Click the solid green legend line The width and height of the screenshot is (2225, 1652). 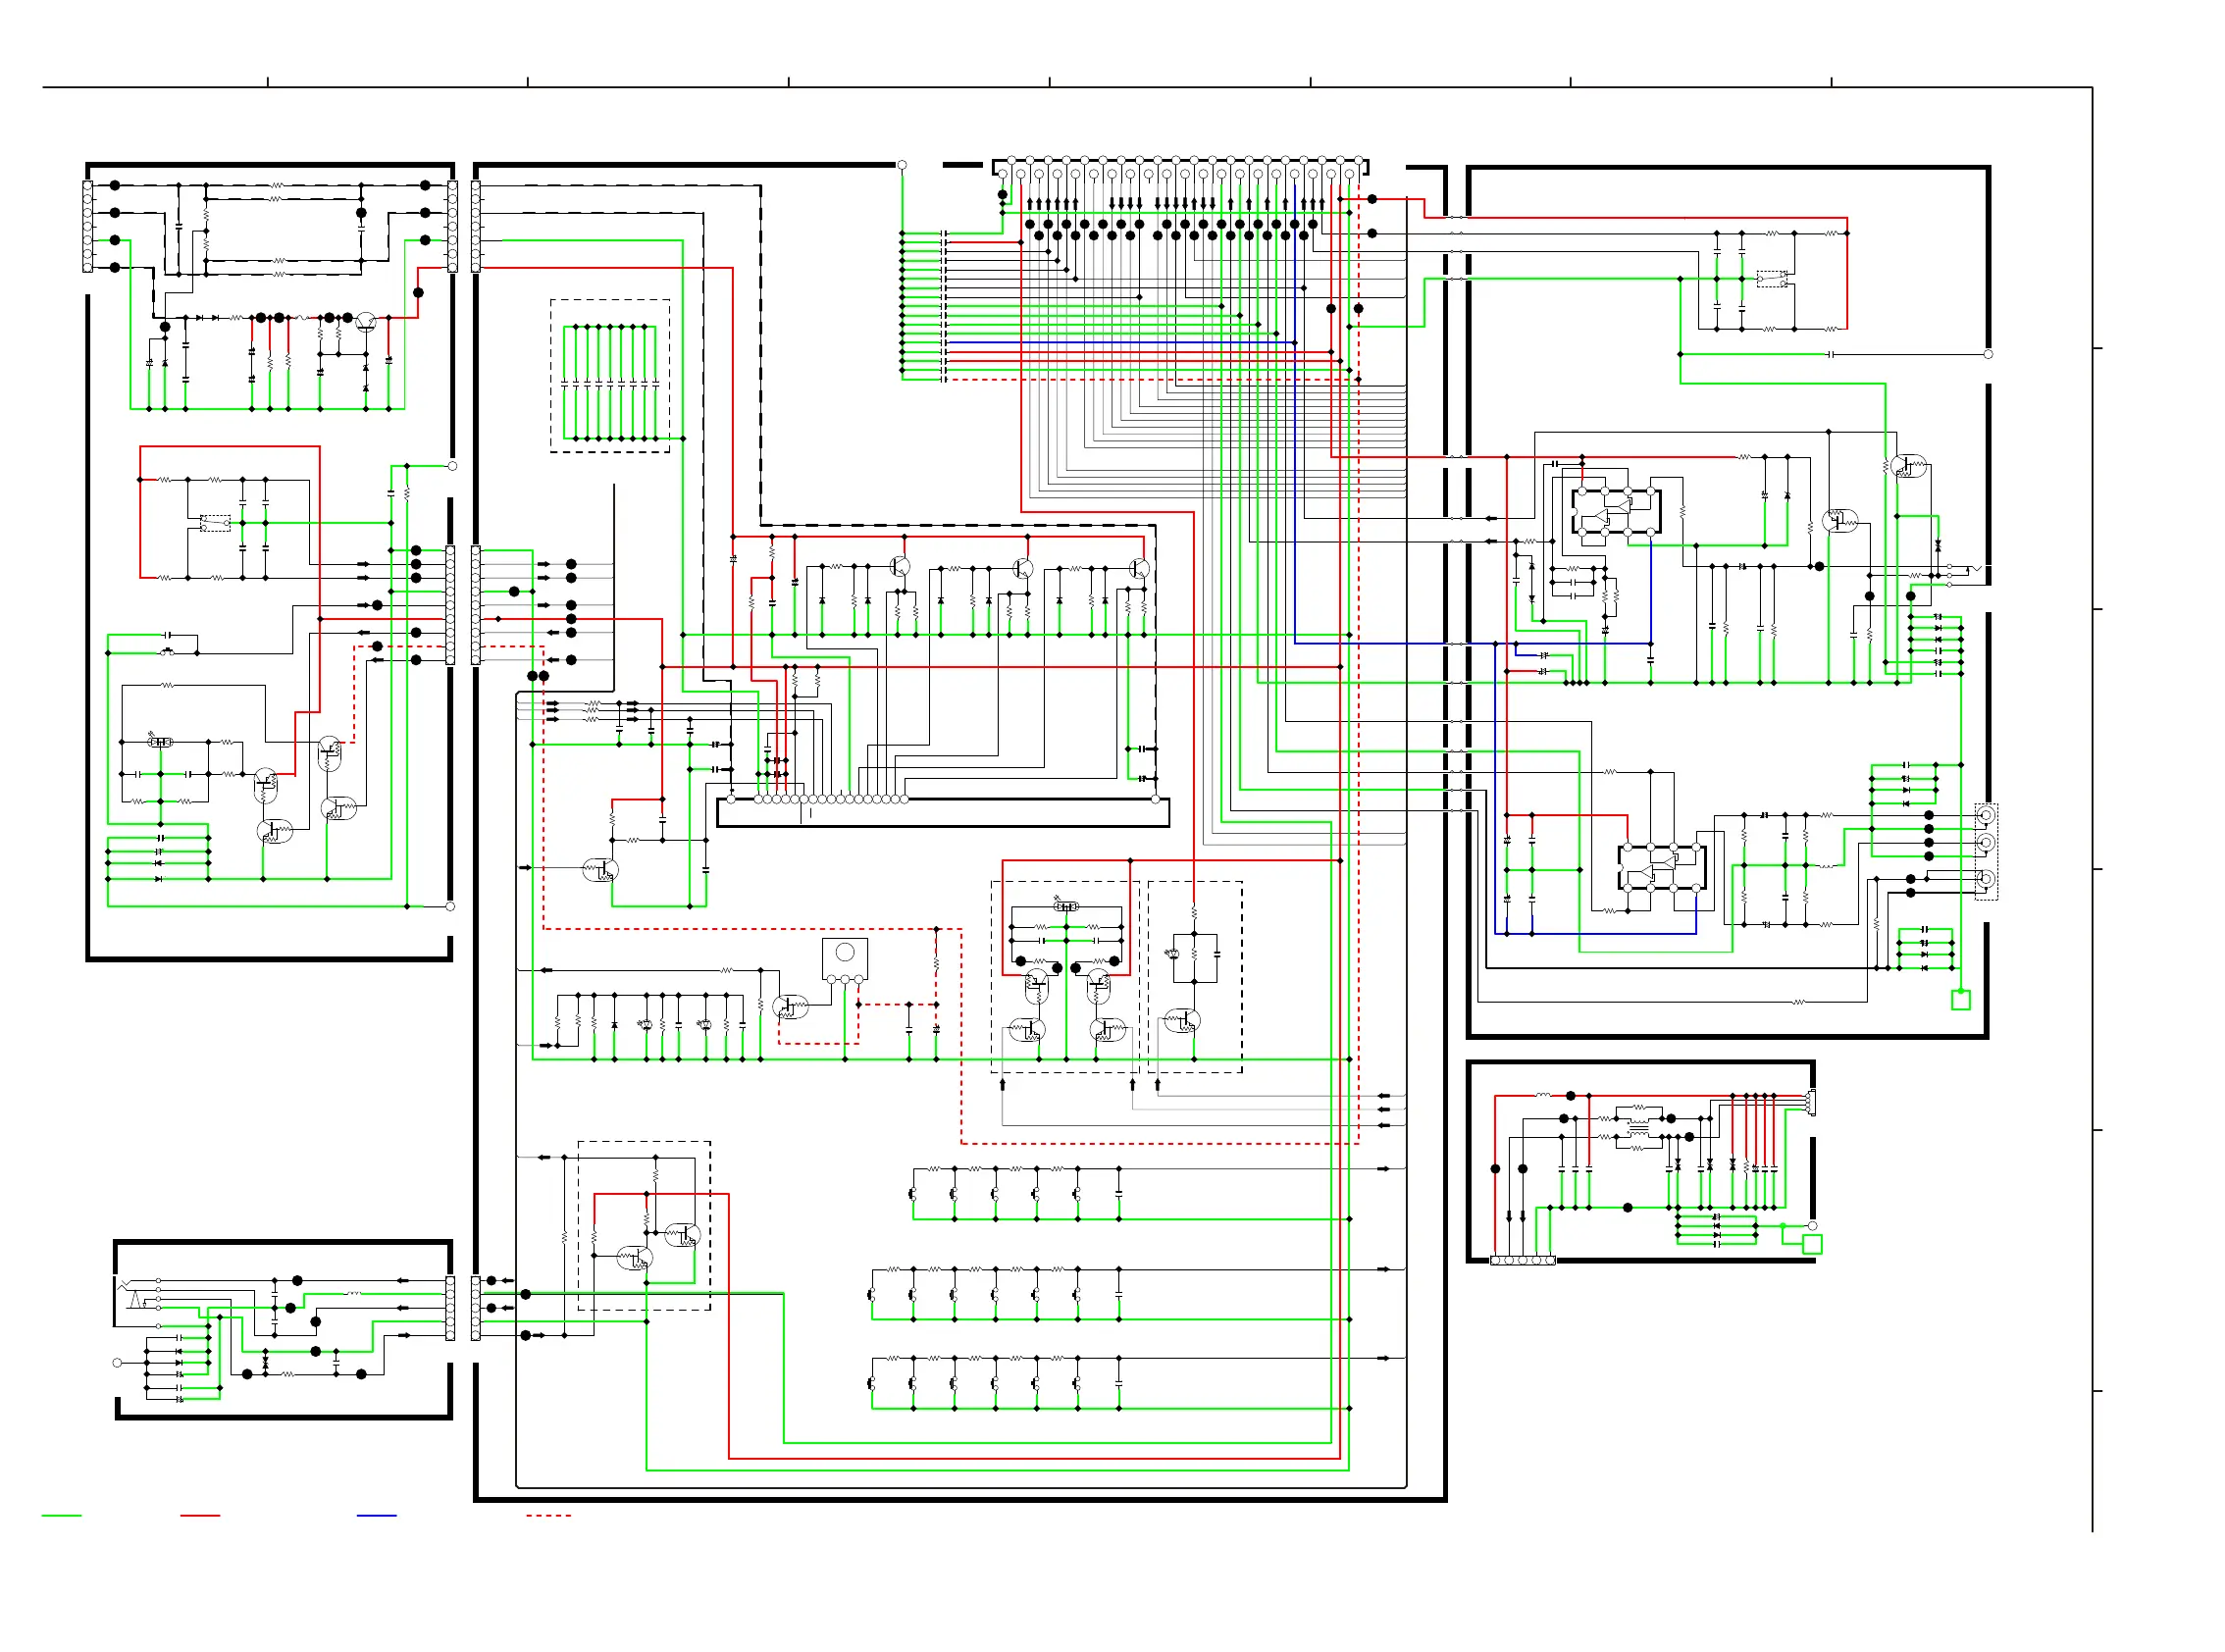tap(61, 1516)
